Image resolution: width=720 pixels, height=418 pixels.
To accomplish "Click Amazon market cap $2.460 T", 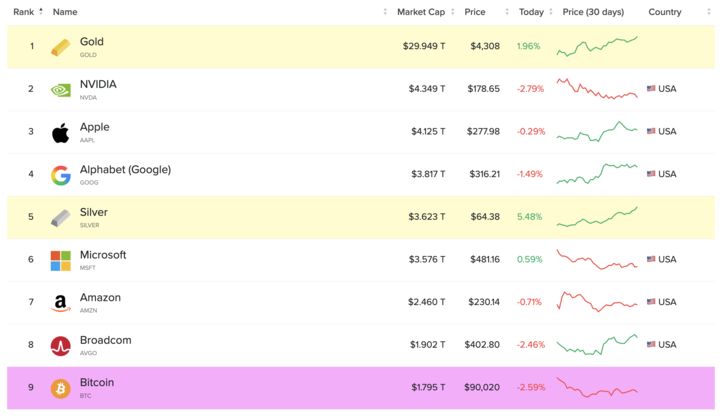I will tap(427, 302).
